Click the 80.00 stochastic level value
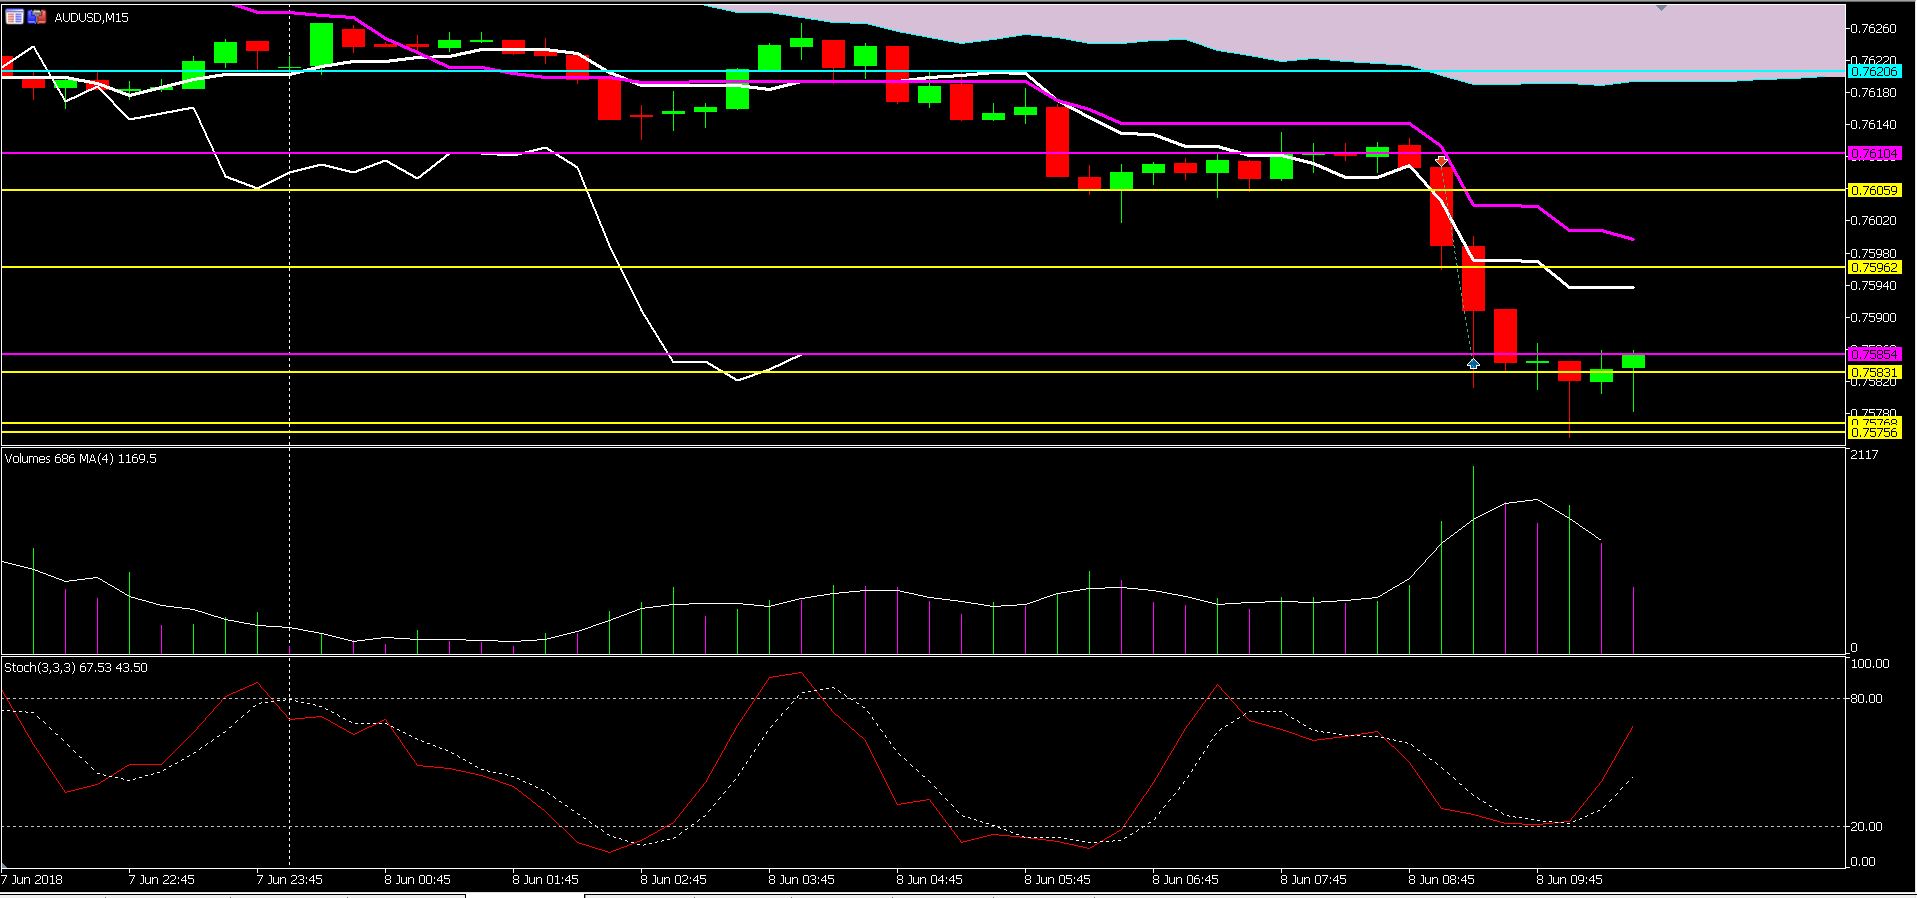 tap(1867, 699)
